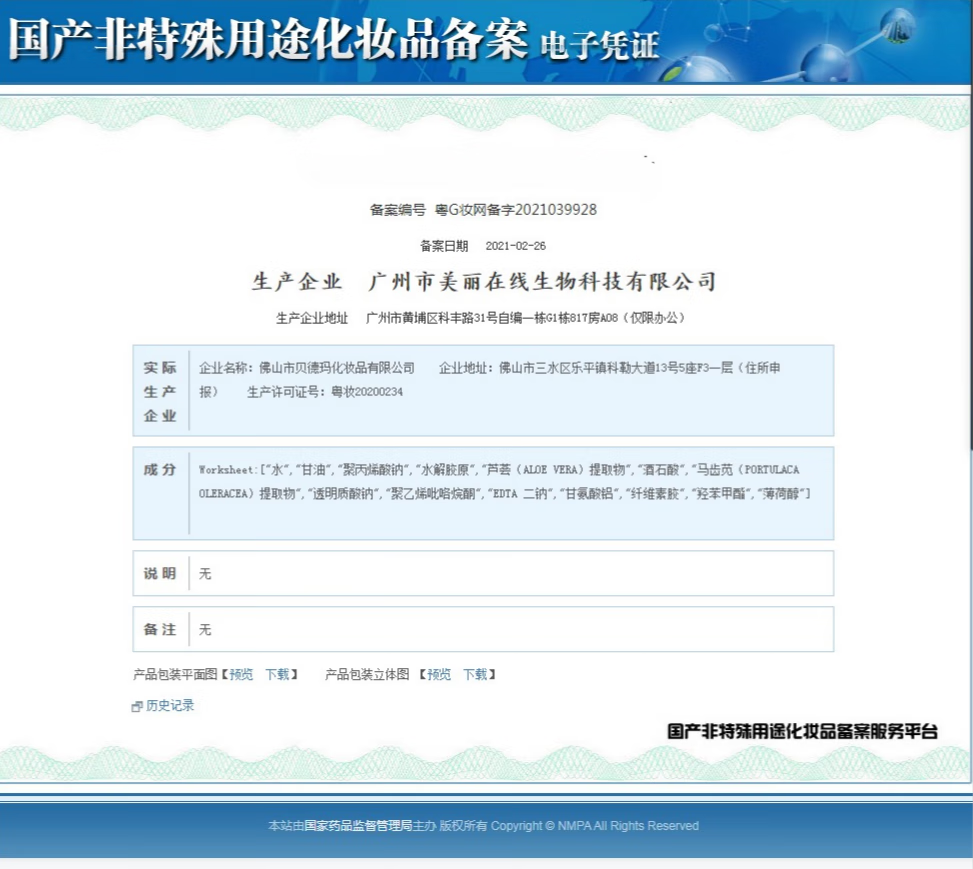Click the 国产非特殊用途化妆品备案服务平台 stamp text

(802, 731)
